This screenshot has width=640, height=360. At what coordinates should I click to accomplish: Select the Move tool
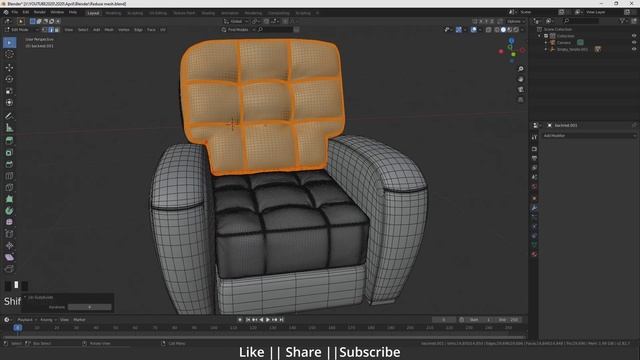coord(9,67)
